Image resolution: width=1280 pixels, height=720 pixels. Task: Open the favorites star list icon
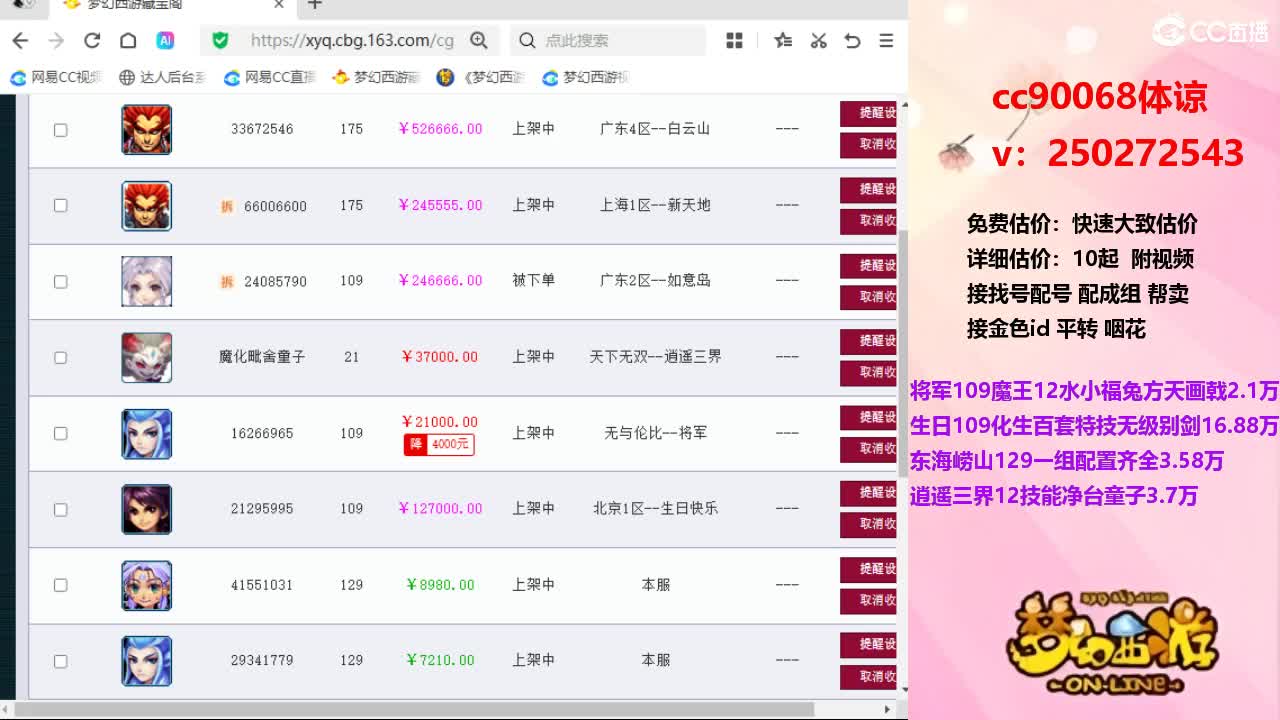pos(783,40)
